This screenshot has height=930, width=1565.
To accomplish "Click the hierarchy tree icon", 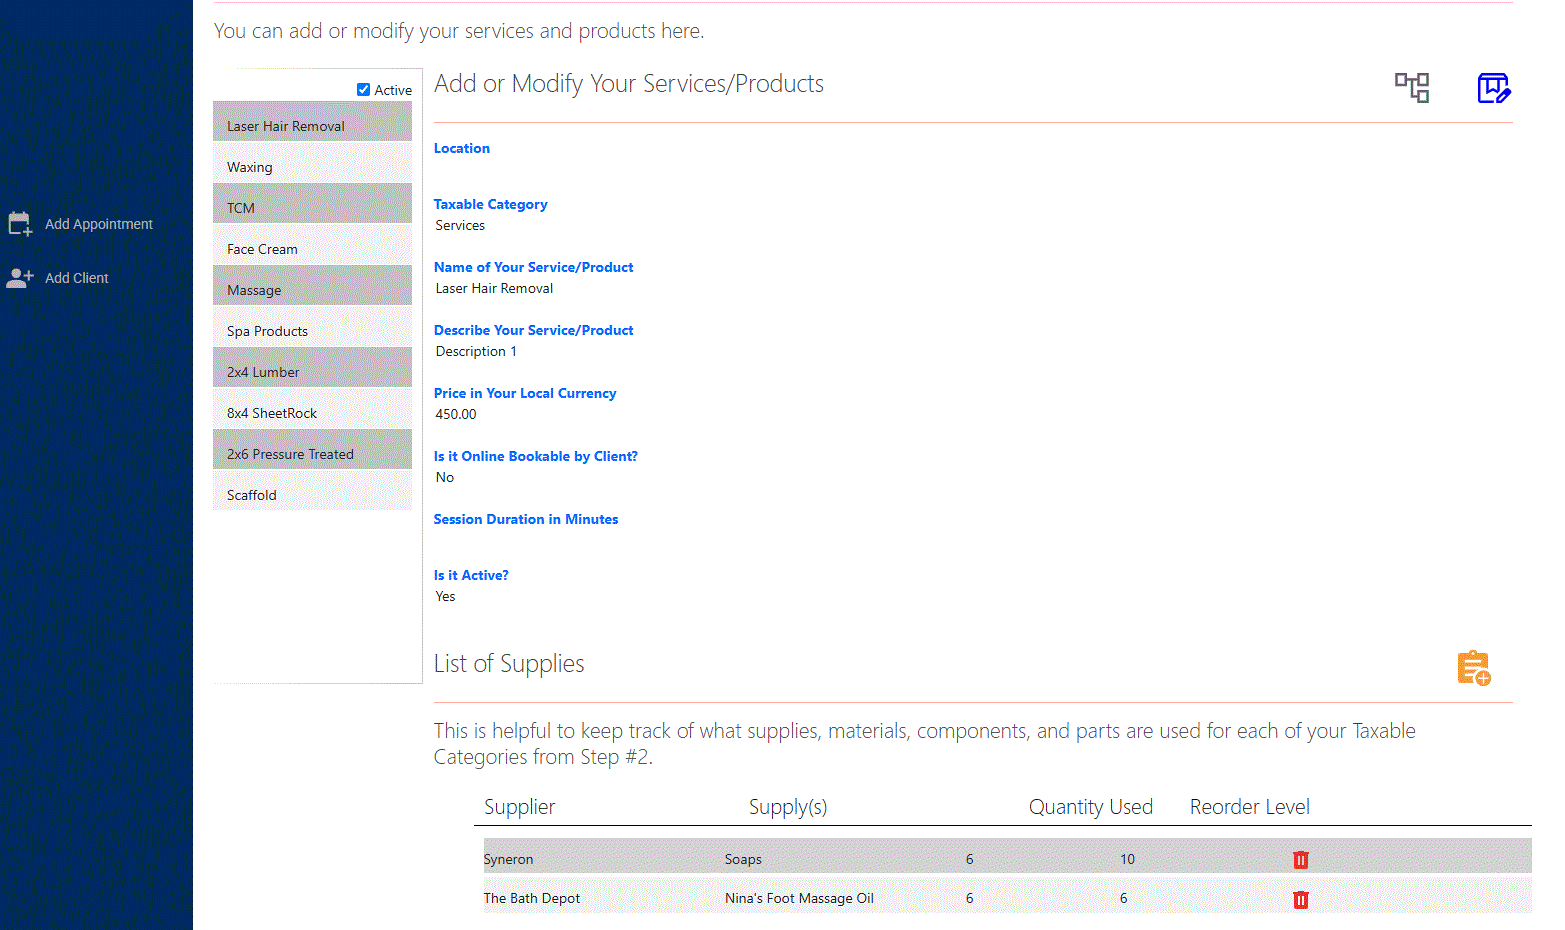I will (1412, 88).
